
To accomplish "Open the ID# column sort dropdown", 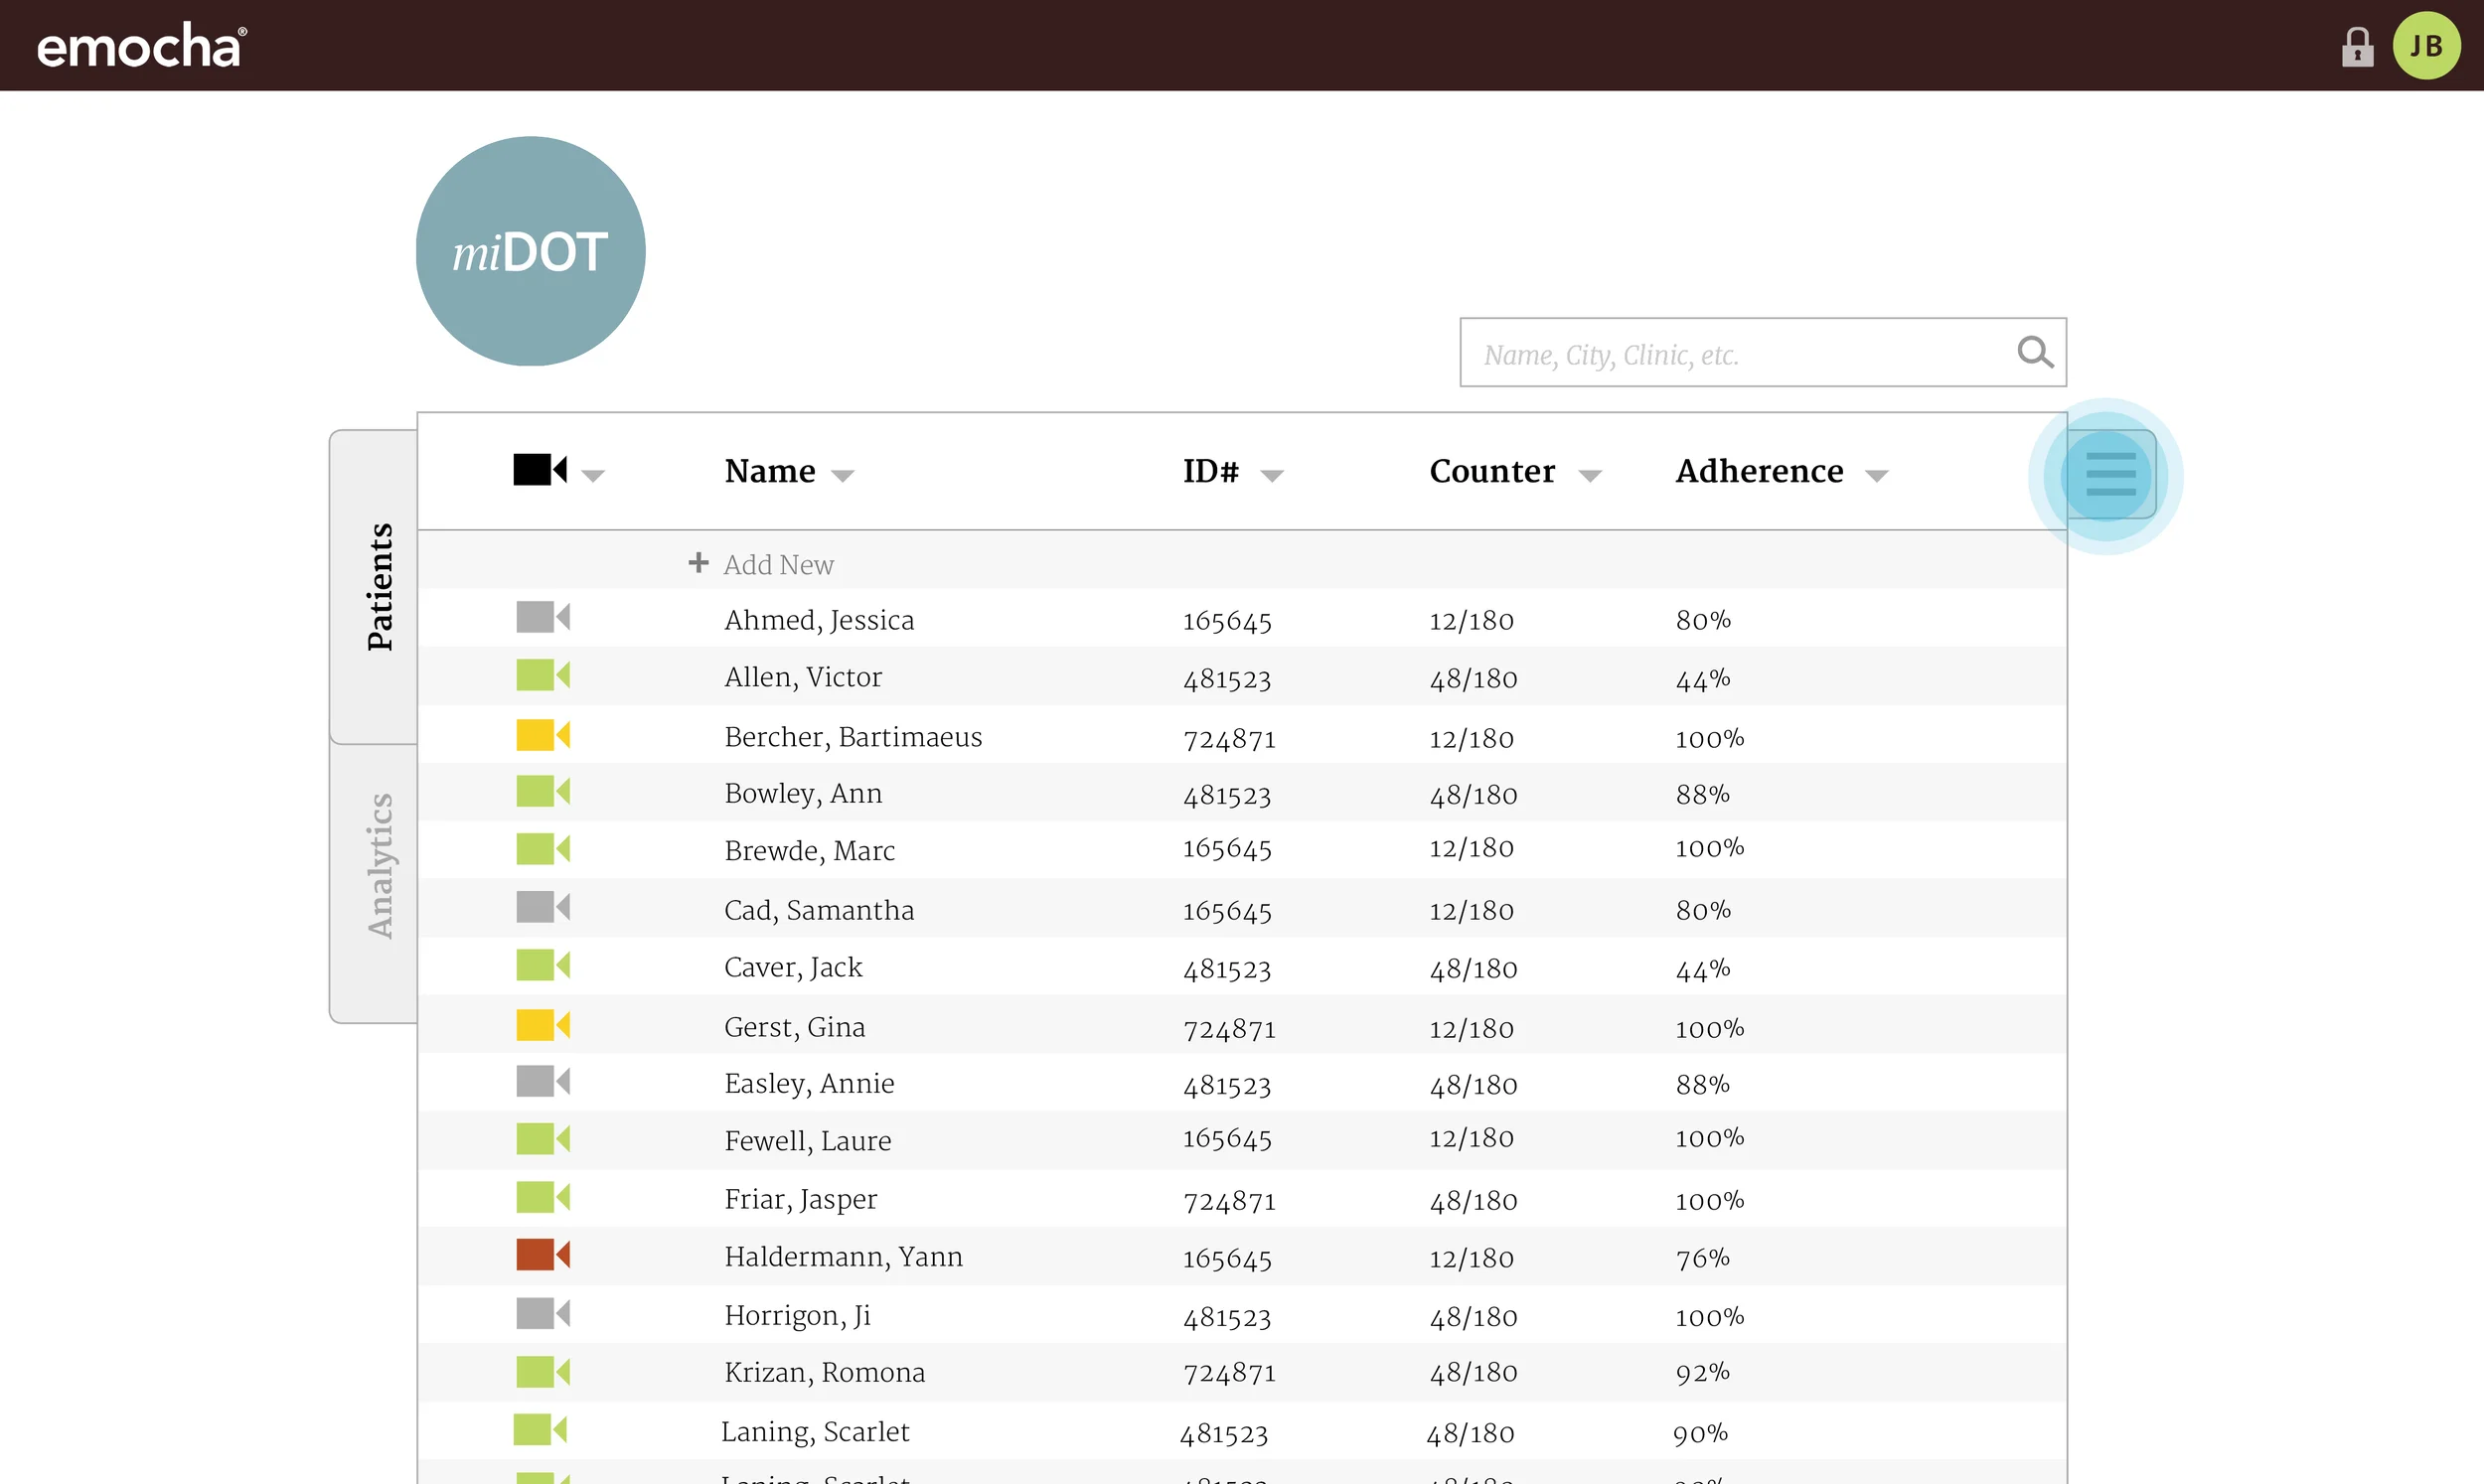I will (x=1271, y=476).
